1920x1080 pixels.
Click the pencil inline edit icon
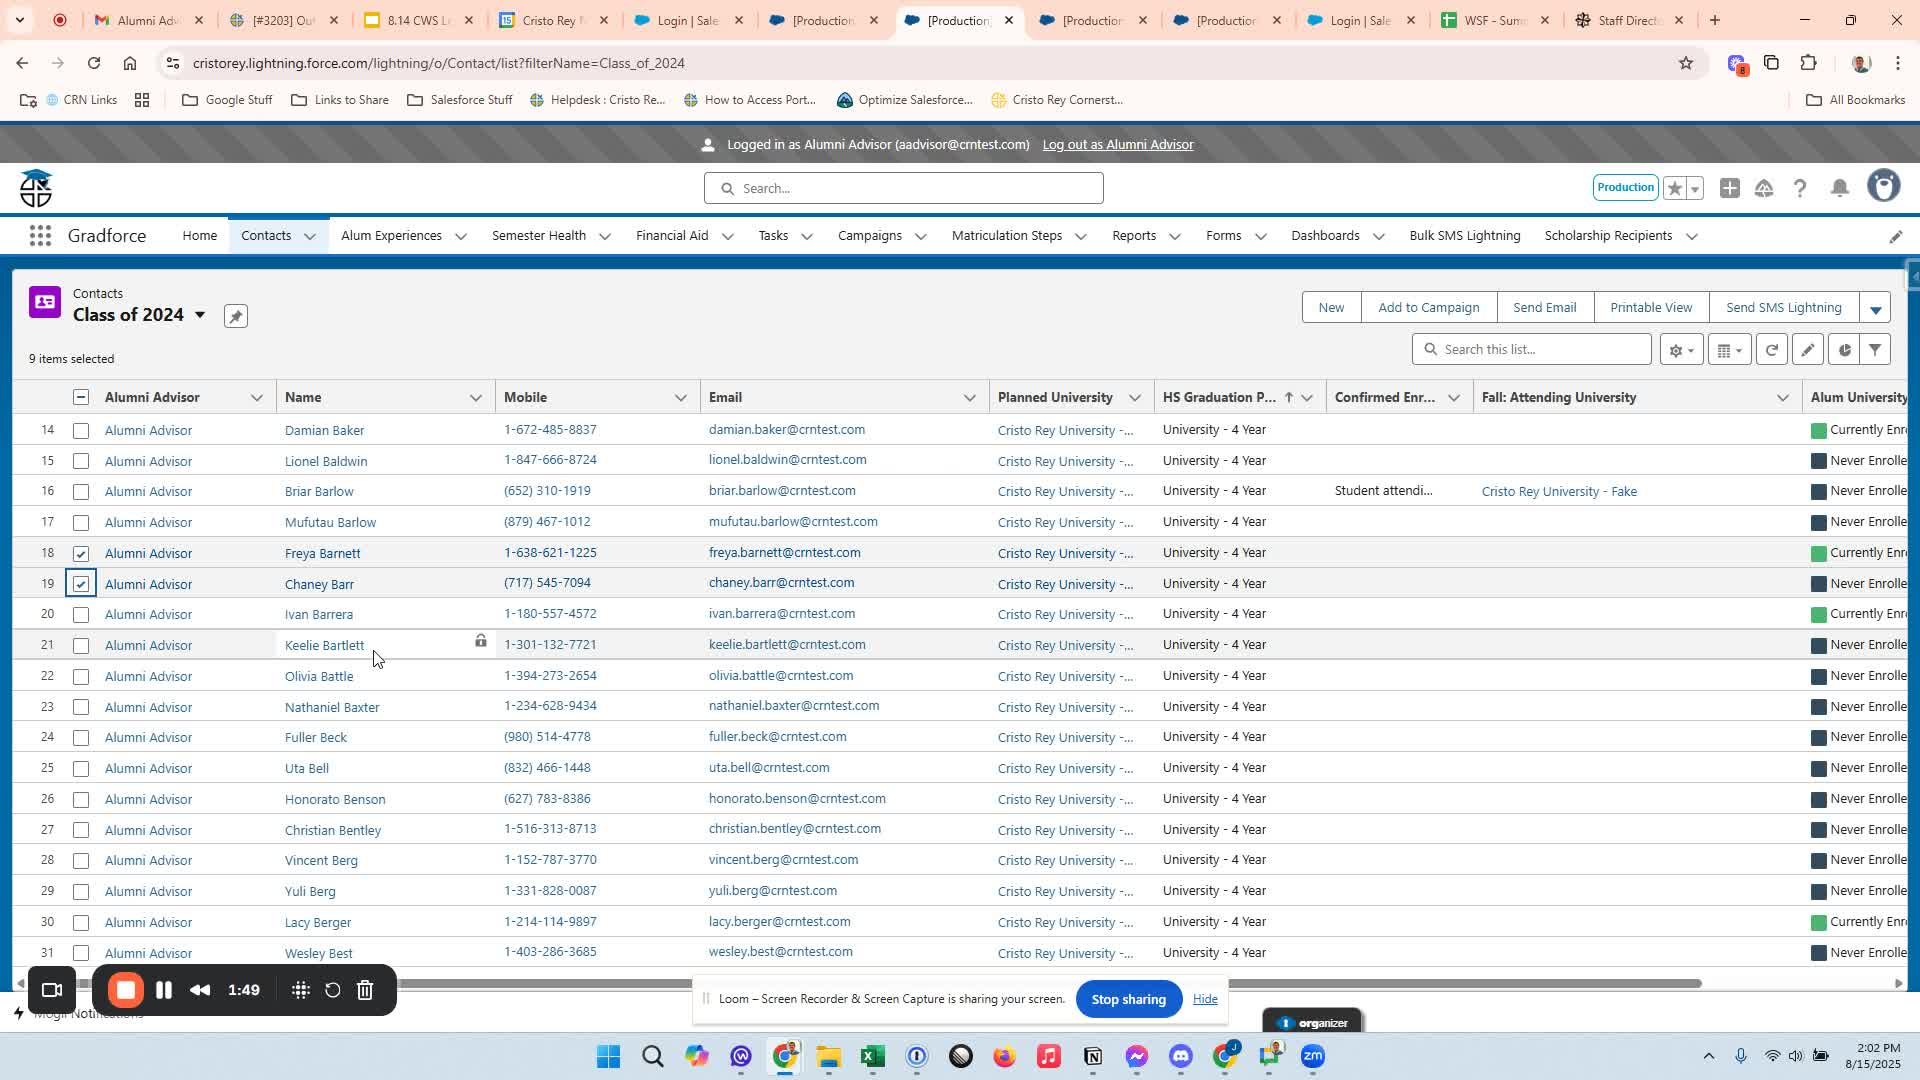(x=1808, y=350)
